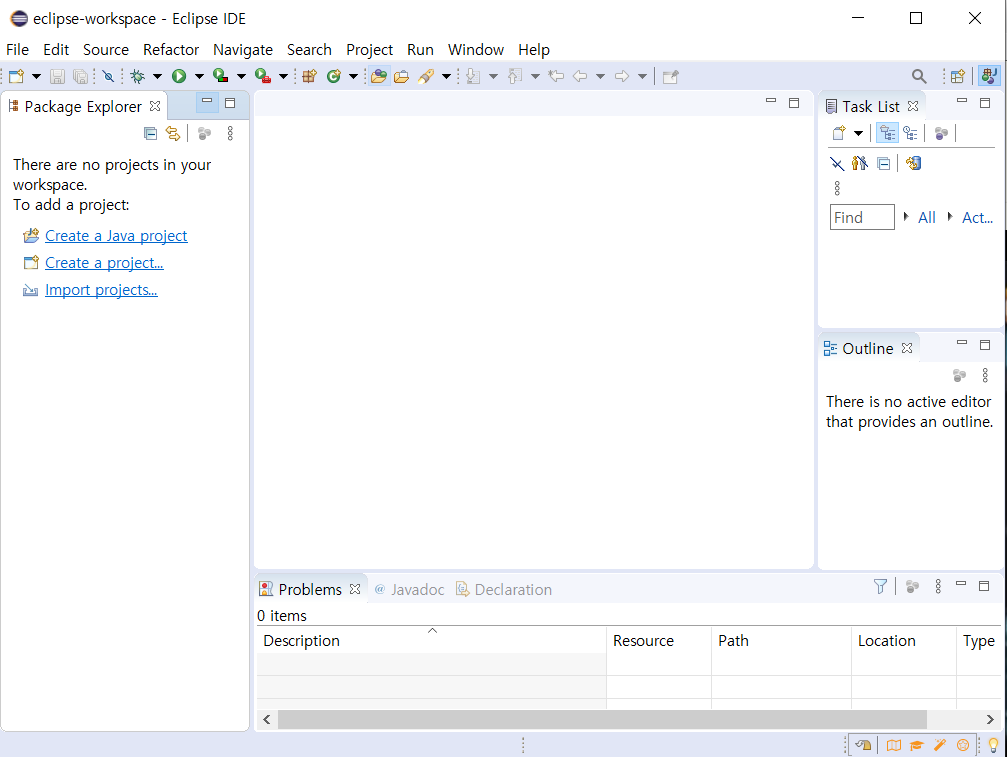The image size is (1007, 757).
Task: Click the New wizard icon in main toolbar
Action: (17, 76)
